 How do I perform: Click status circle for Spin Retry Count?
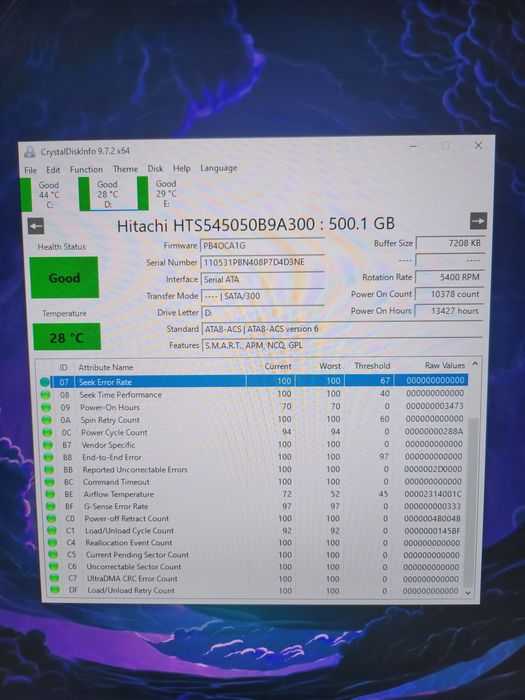coord(47,420)
